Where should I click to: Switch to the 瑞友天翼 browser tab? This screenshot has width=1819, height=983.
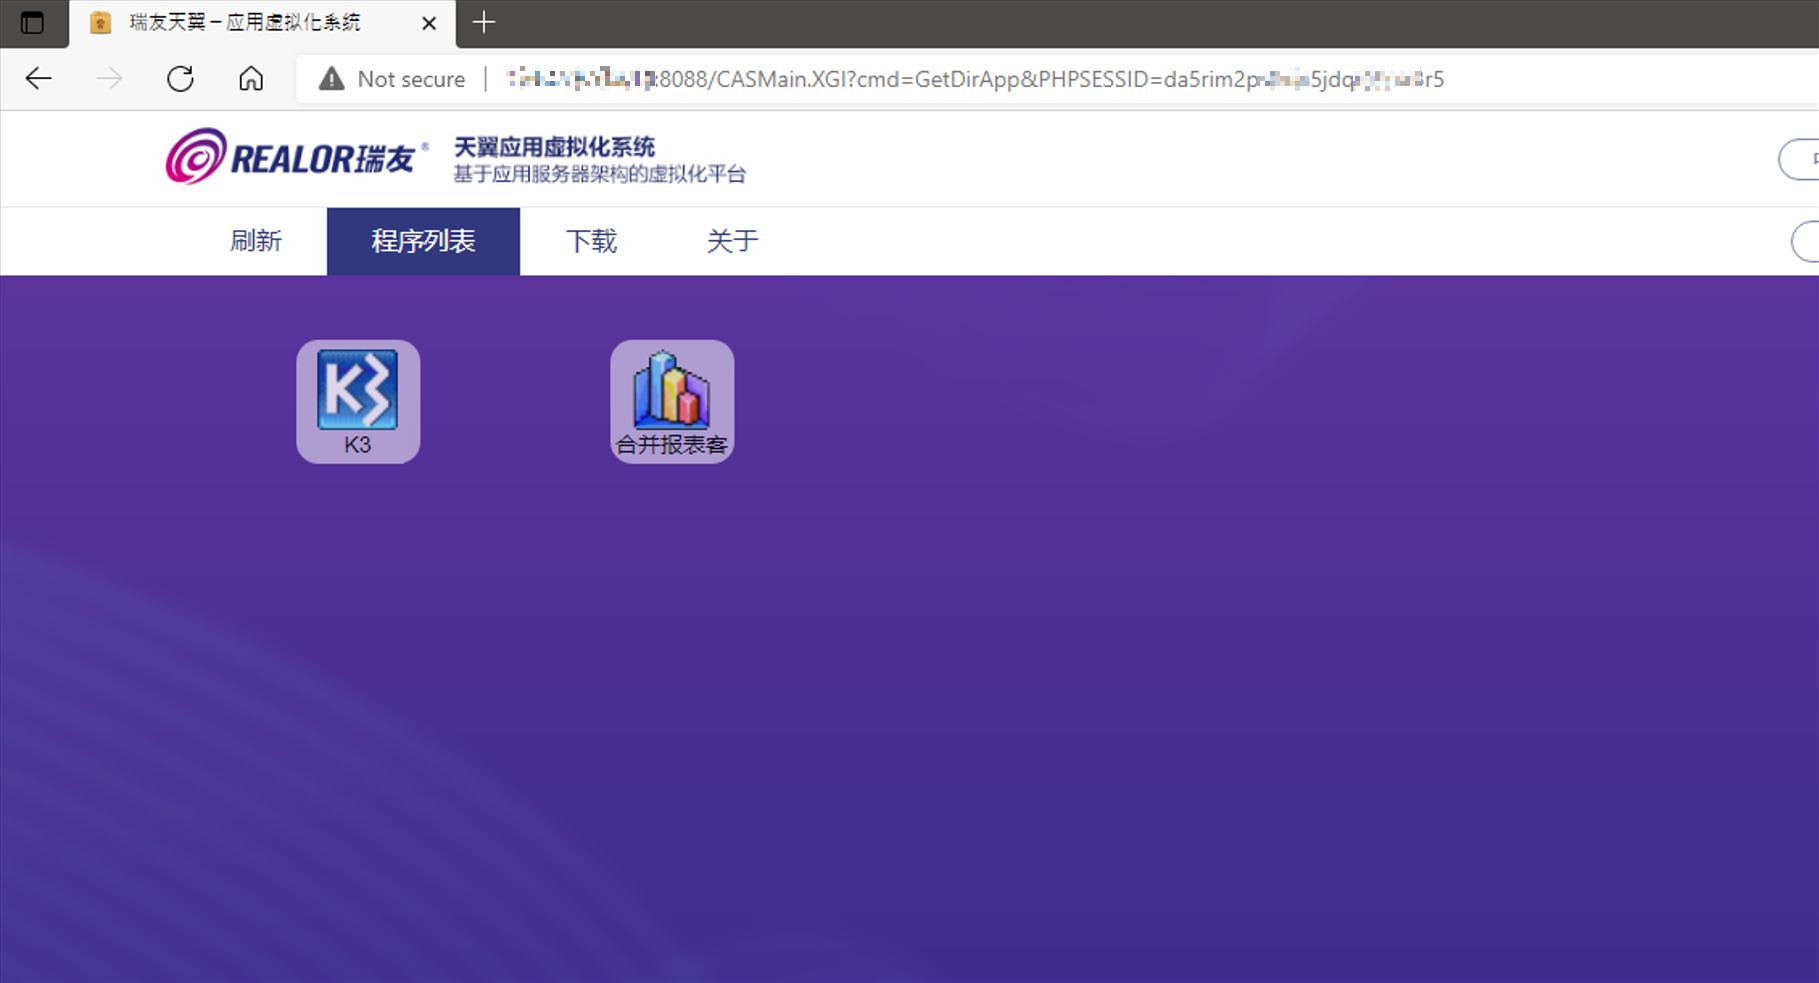click(245, 22)
